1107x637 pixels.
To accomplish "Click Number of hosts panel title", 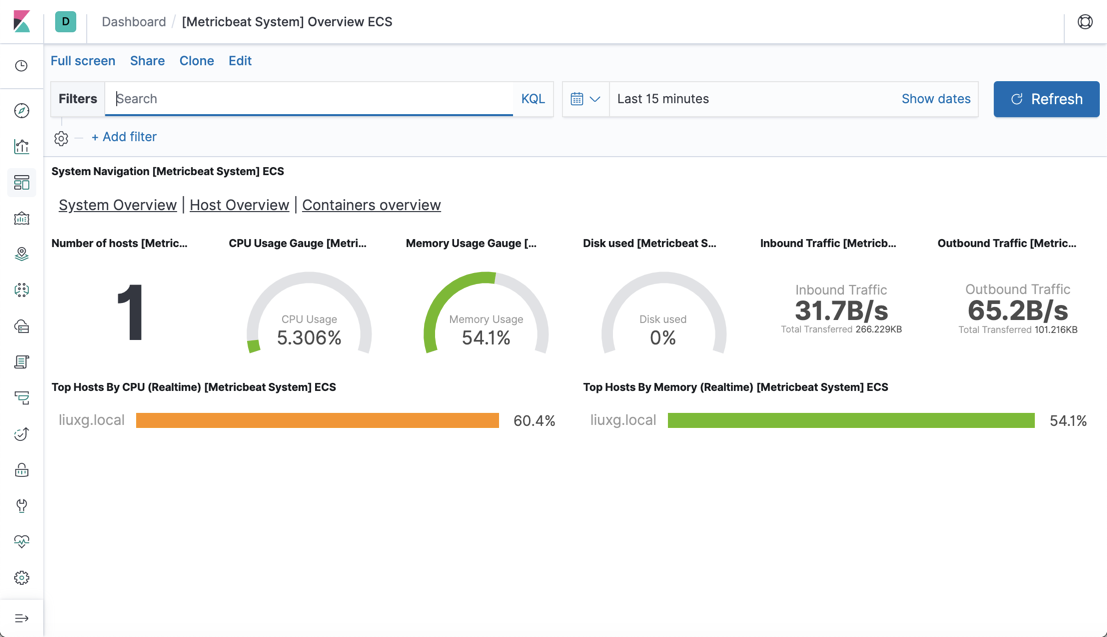I will (x=119, y=243).
